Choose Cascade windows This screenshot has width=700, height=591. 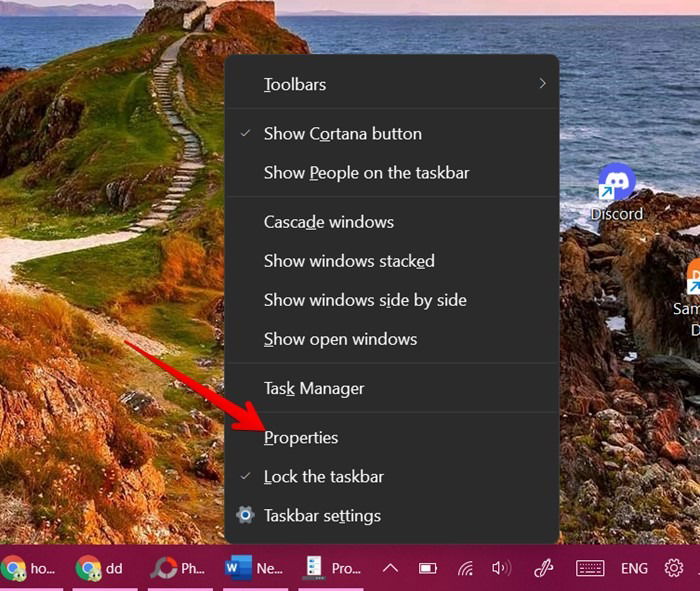[392, 222]
